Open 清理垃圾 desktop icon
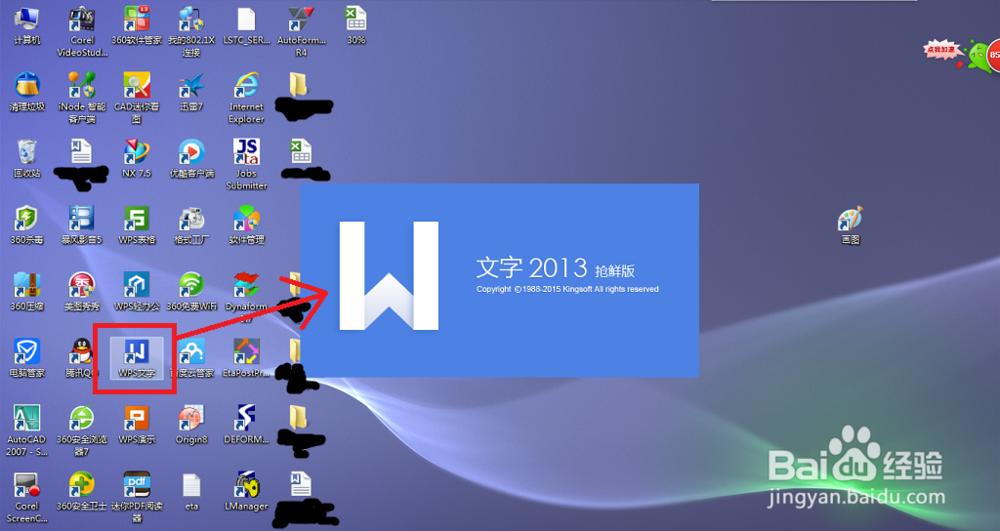The height and width of the screenshot is (531, 1000). coord(27,92)
